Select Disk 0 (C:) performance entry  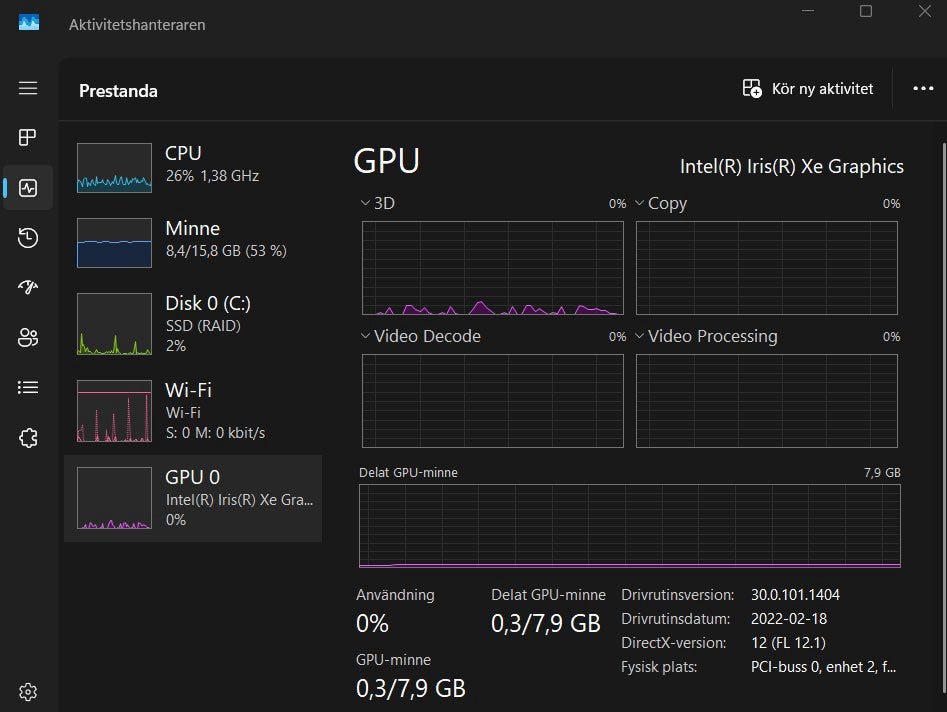click(193, 324)
